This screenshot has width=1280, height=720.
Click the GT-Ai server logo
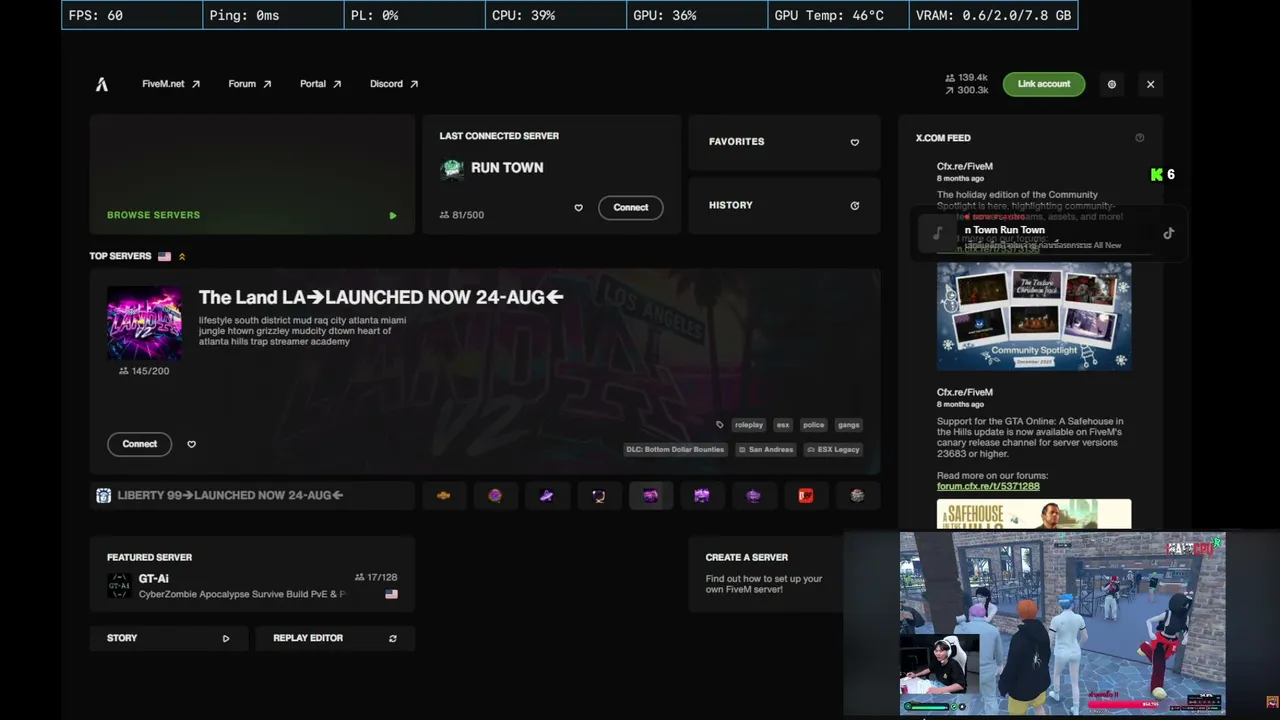click(119, 586)
